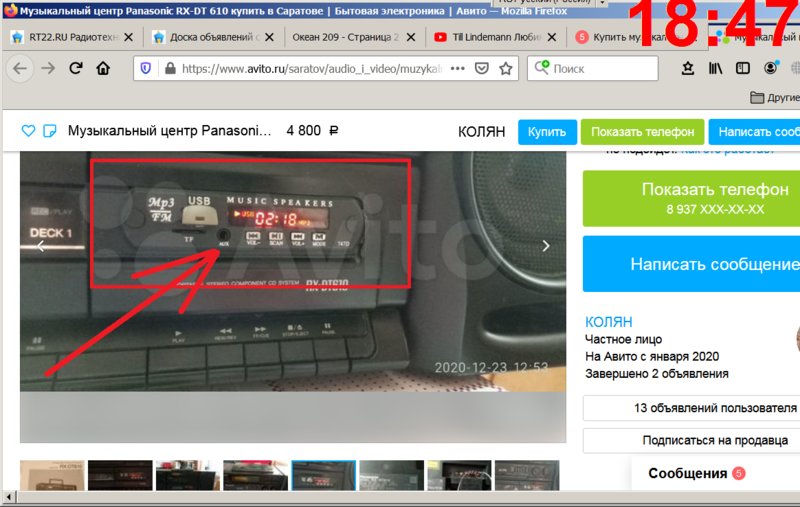The image size is (800, 507).
Task: Save page to Pocket icon
Action: (482, 68)
